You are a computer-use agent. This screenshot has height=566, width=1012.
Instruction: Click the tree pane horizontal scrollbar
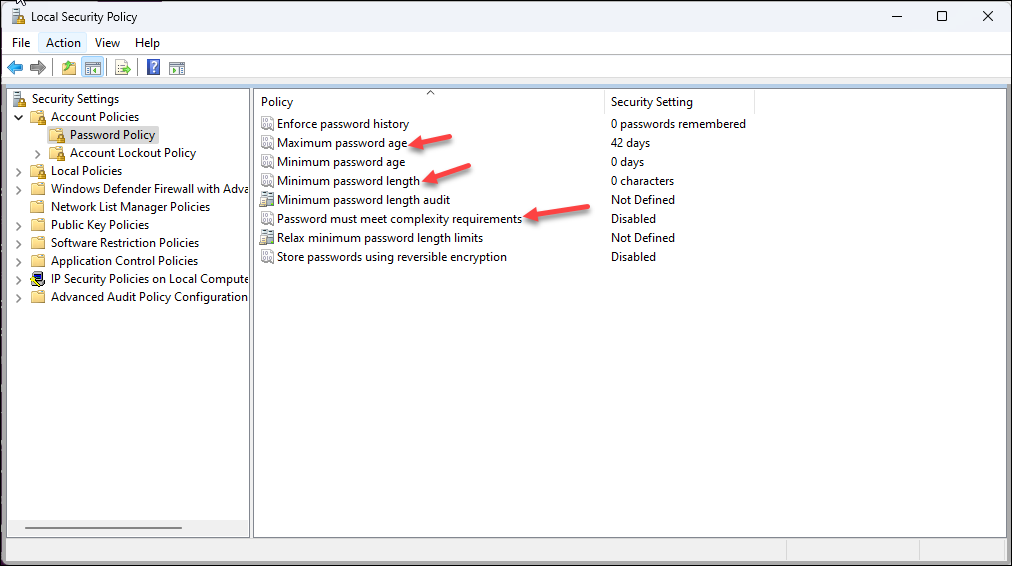coord(103,528)
